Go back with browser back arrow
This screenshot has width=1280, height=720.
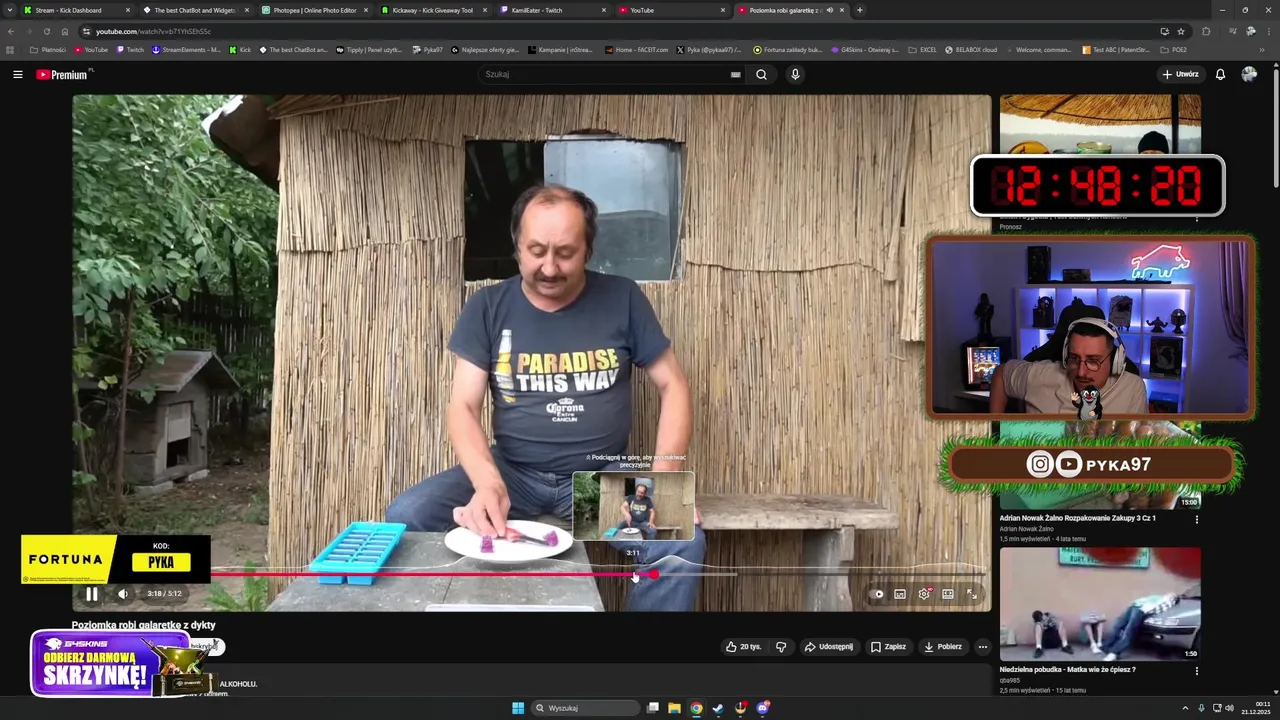[x=11, y=31]
